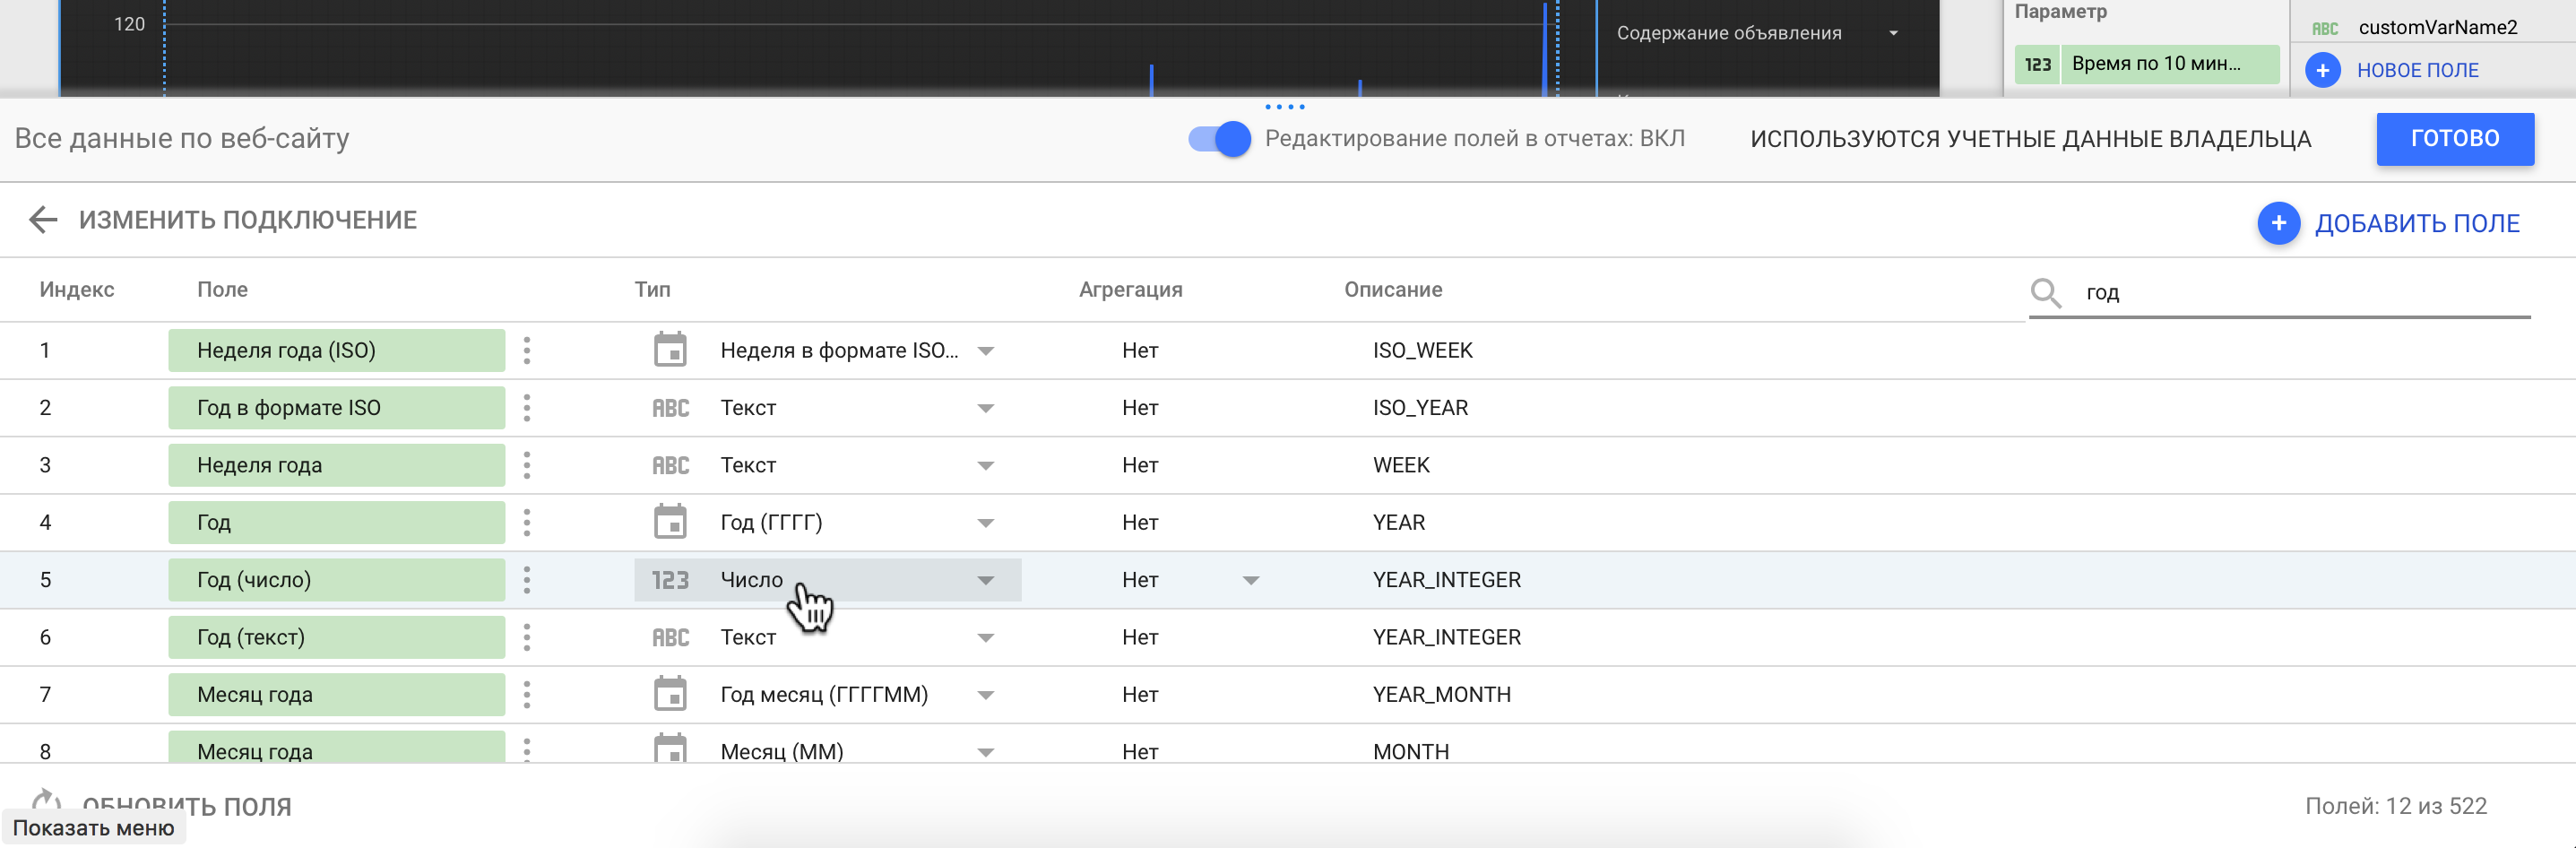The height and width of the screenshot is (848, 2576).
Task: Expand type dropdown for Неделя года (ISO)
Action: [985, 351]
